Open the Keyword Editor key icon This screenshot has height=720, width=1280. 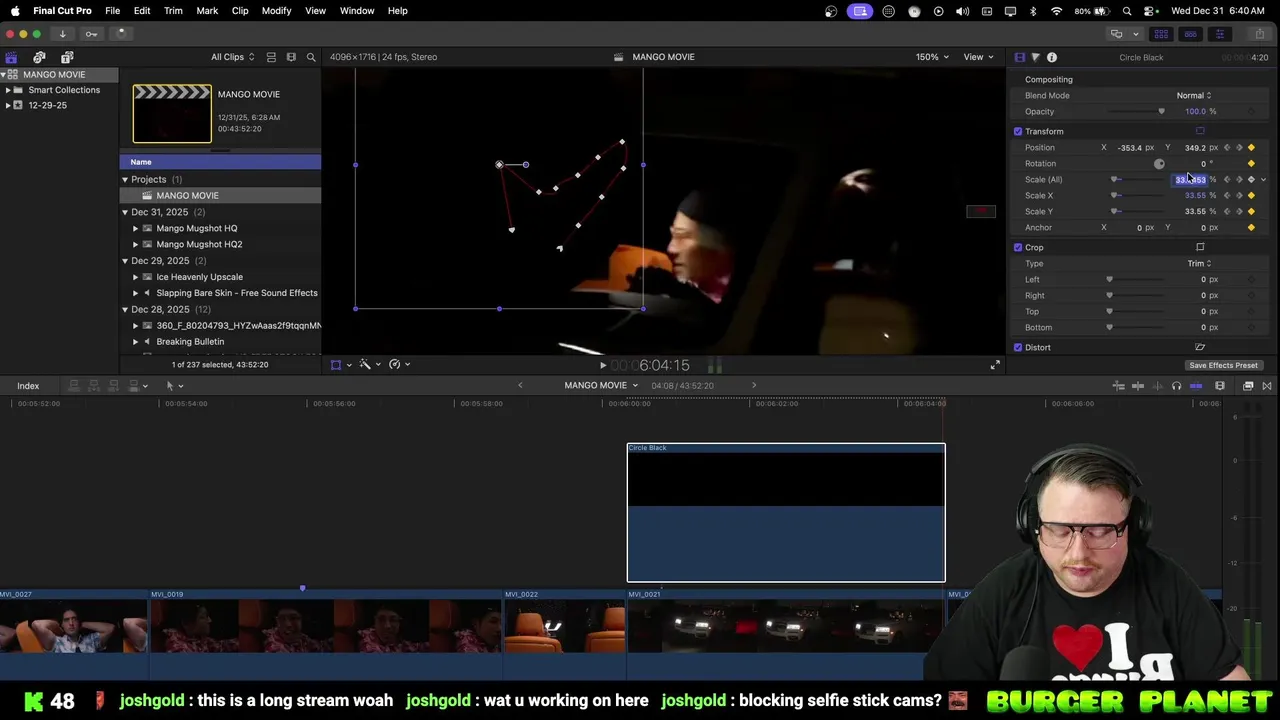91,33
